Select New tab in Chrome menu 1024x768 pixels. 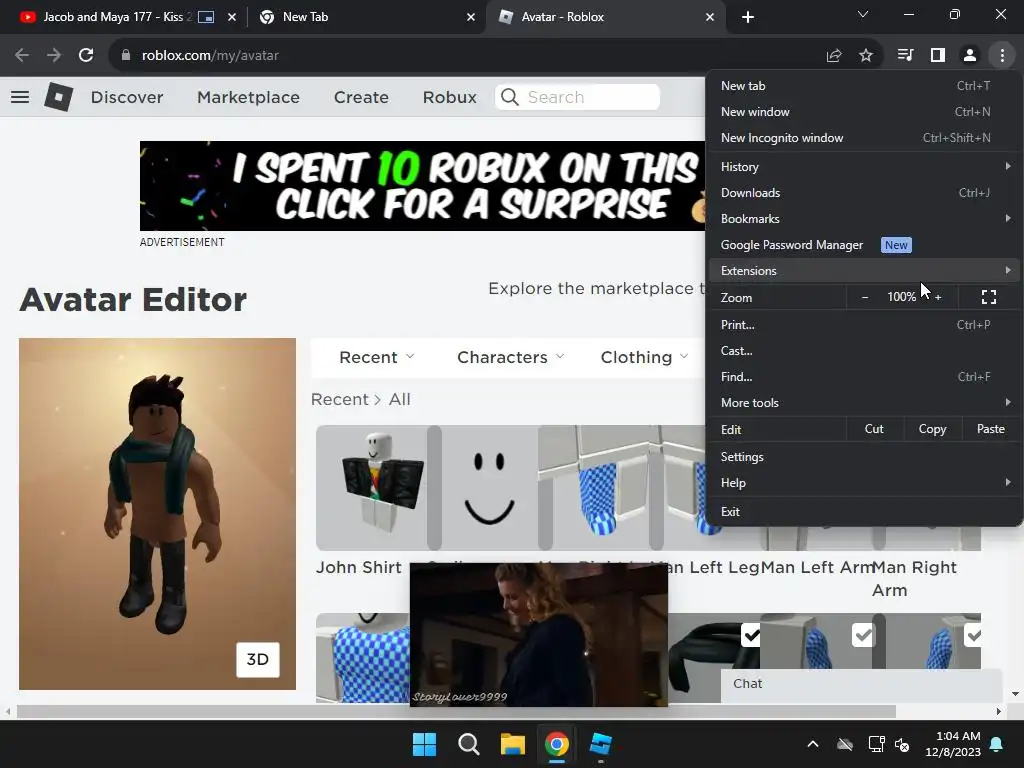pyautogui.click(x=865, y=86)
